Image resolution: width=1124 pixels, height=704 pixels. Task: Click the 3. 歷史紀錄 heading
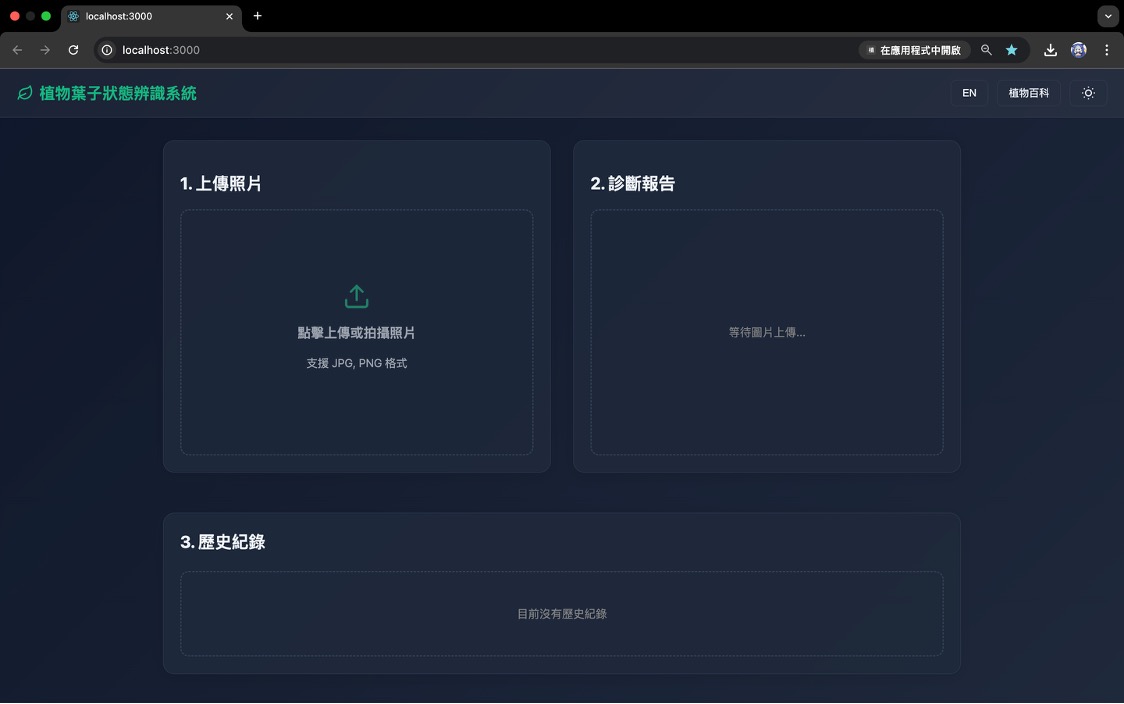222,542
